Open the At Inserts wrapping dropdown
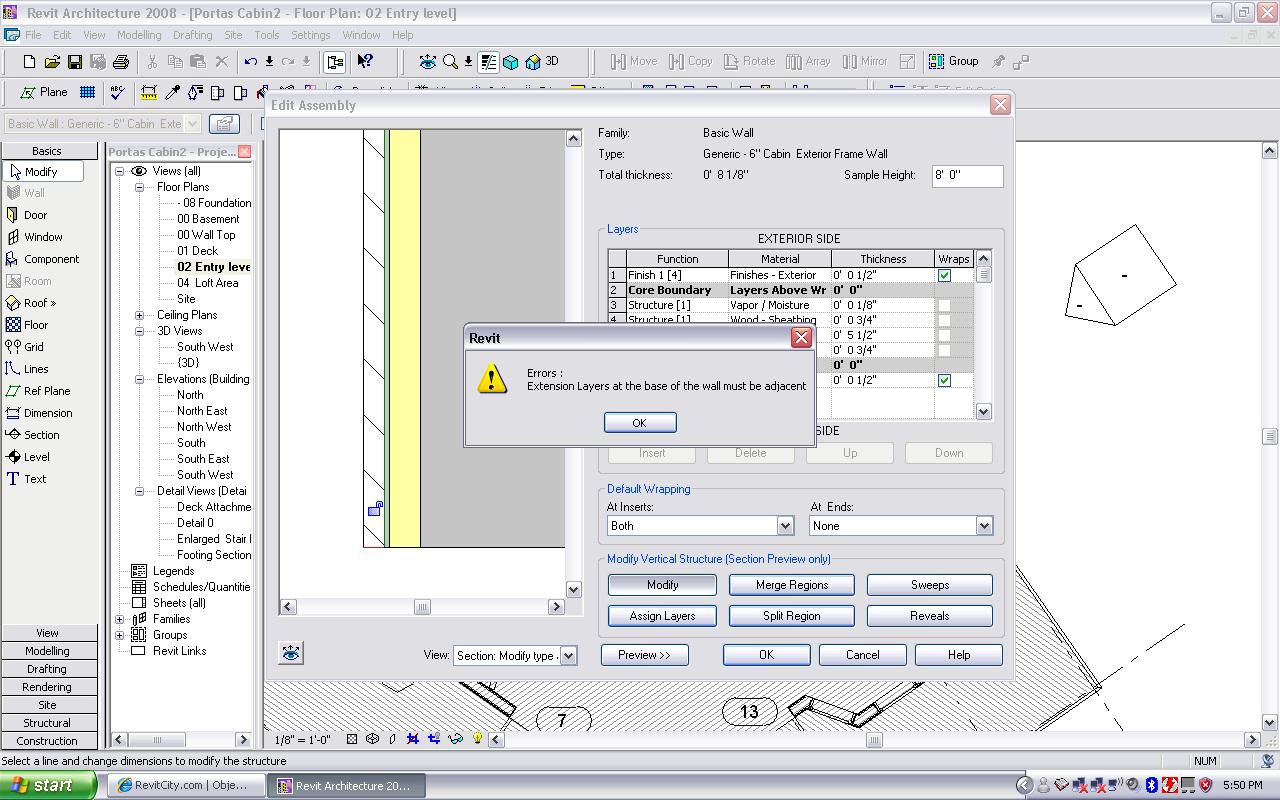This screenshot has height=800, width=1280. [x=785, y=526]
